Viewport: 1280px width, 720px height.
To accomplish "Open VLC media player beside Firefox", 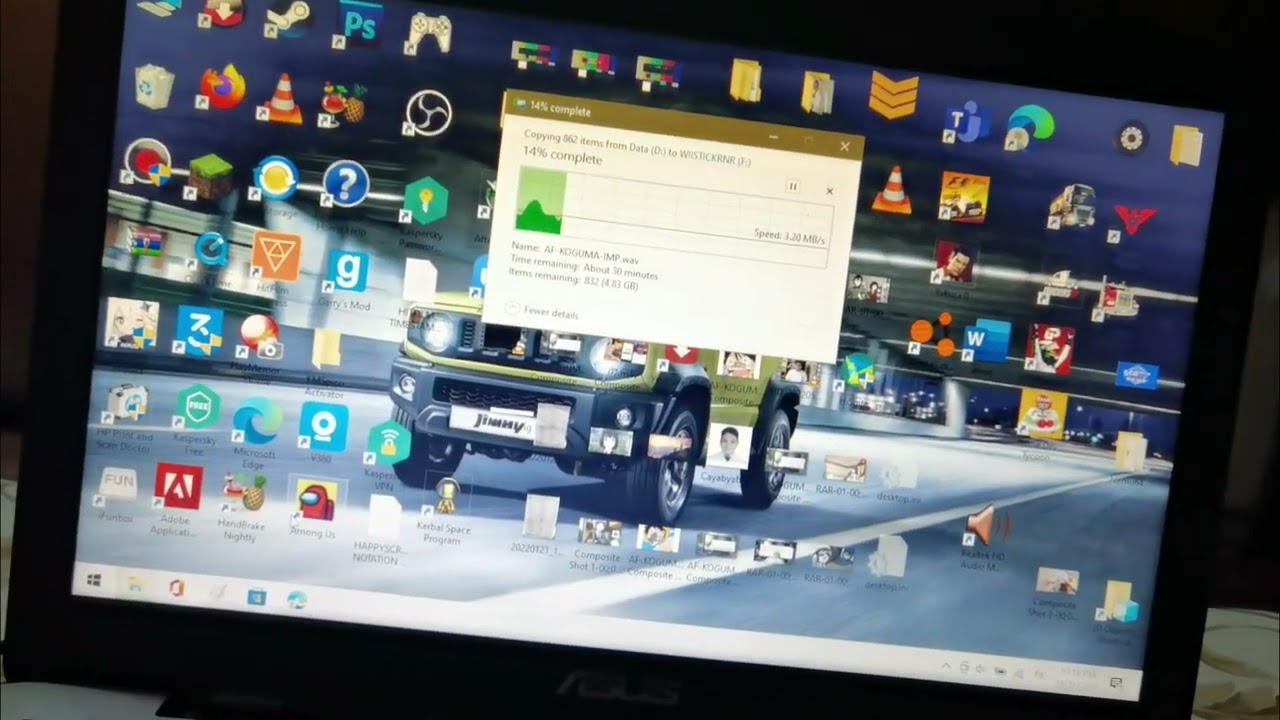I will pos(282,99).
